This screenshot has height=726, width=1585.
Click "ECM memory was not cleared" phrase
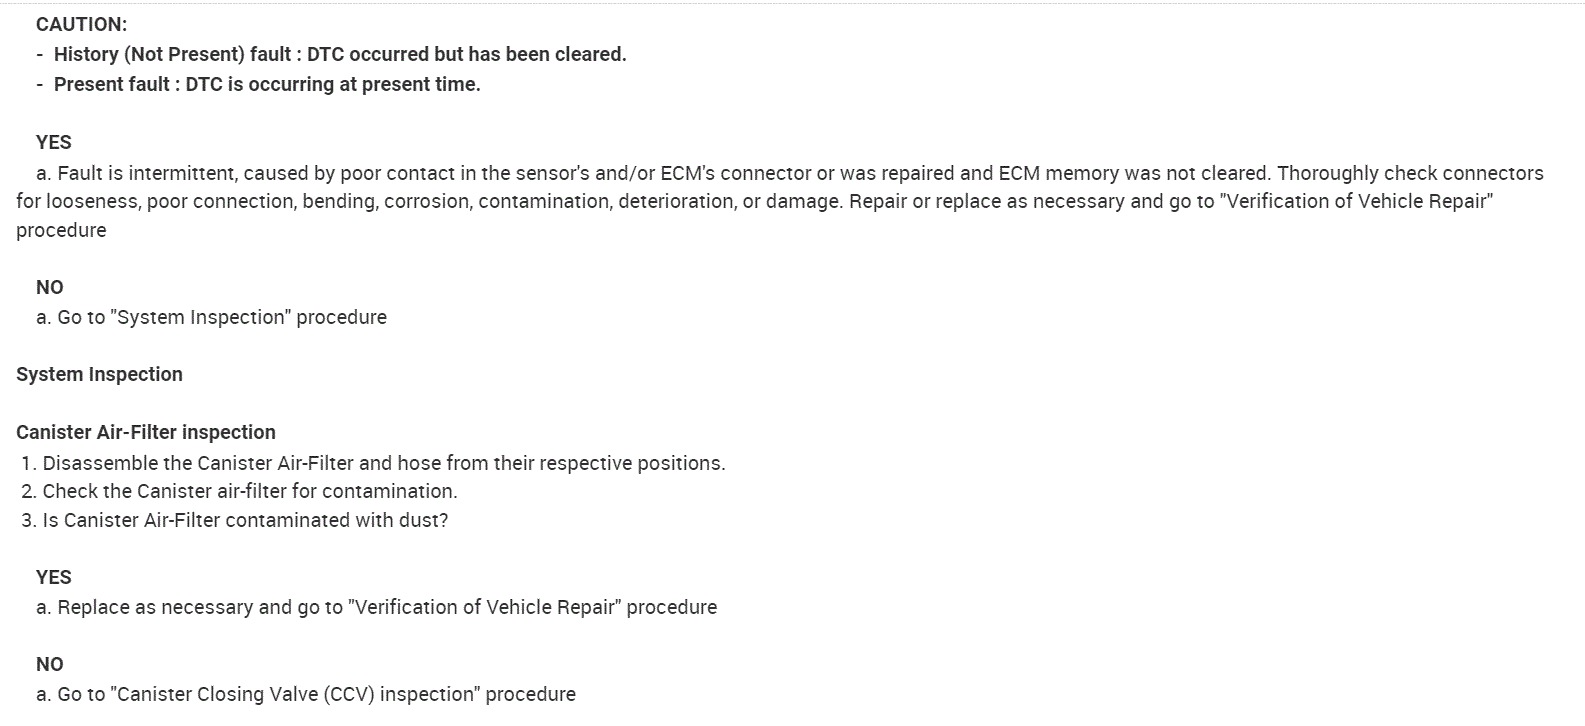(1134, 173)
